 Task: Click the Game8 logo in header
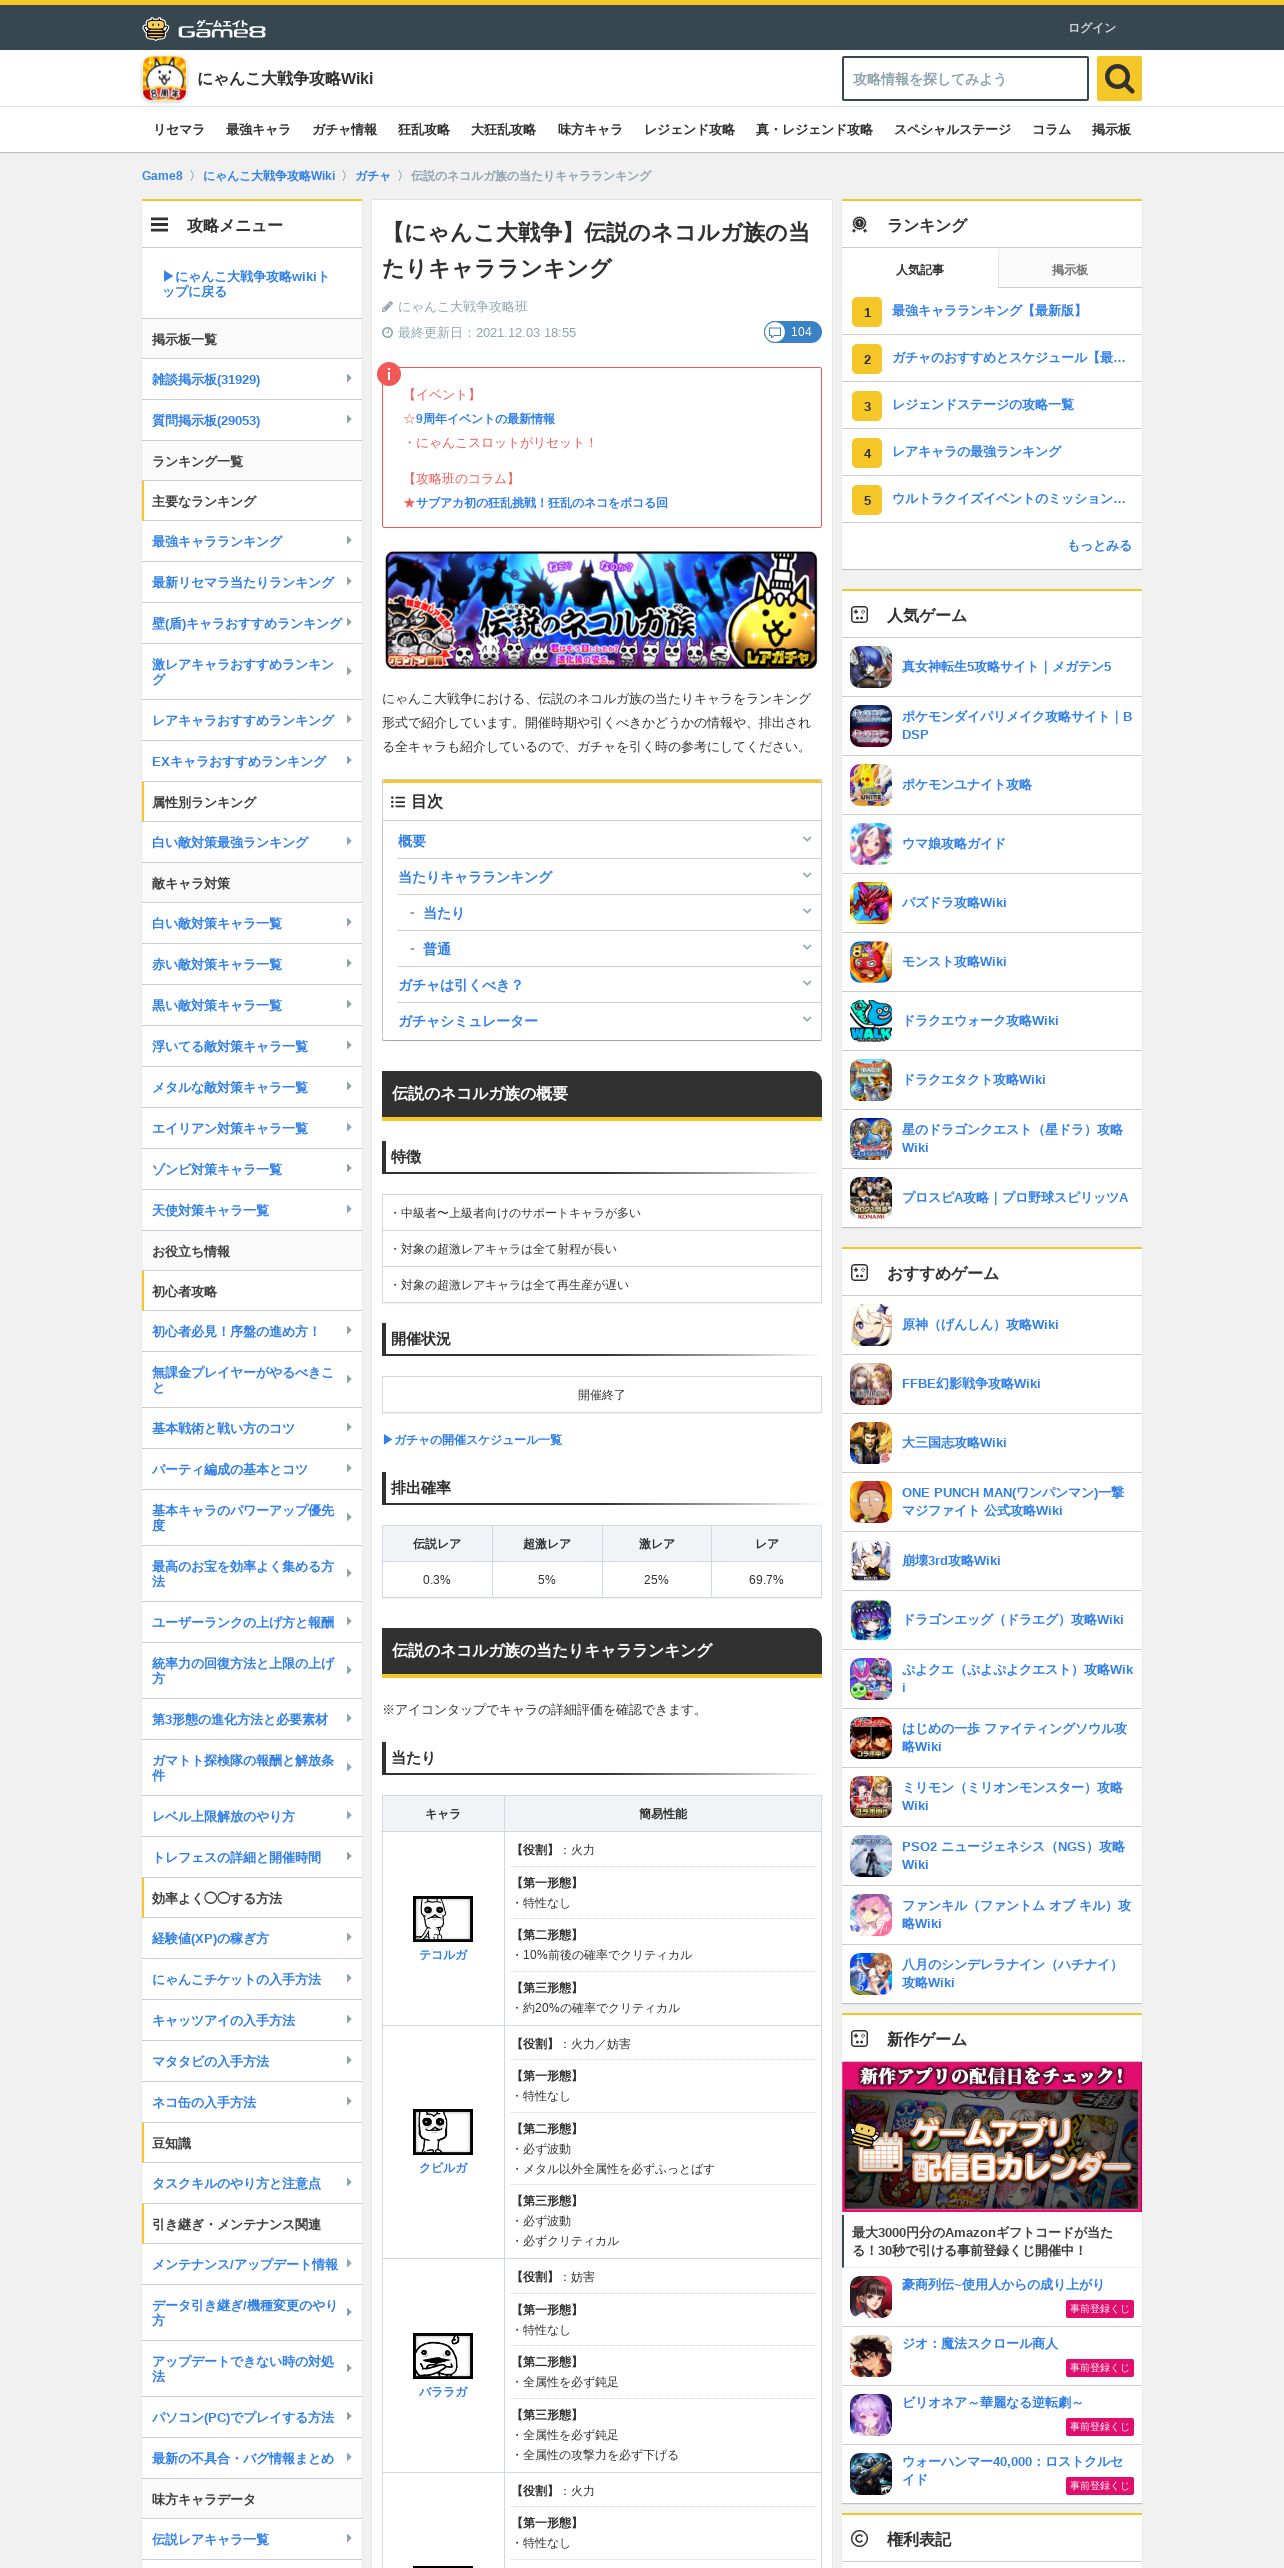(x=204, y=28)
